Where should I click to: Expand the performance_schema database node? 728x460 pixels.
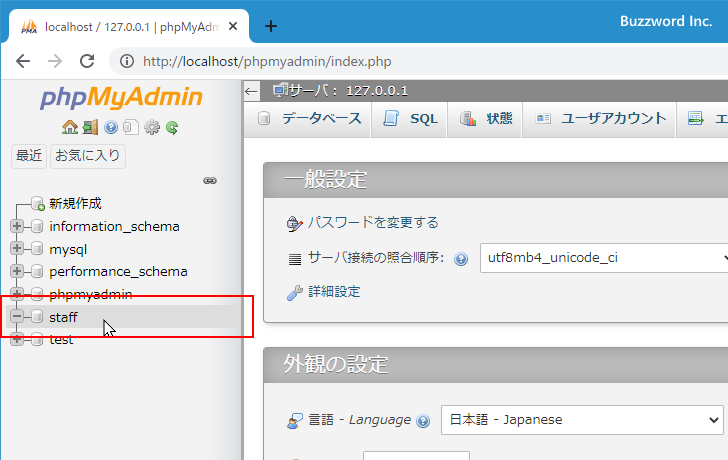pos(17,271)
